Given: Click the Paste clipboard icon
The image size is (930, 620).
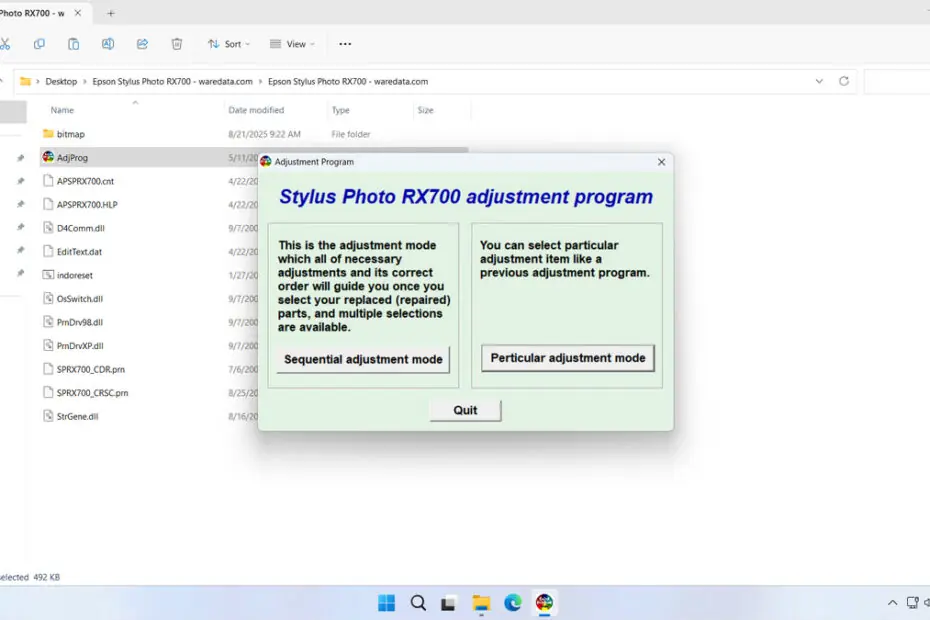Looking at the screenshot, I should 74,44.
